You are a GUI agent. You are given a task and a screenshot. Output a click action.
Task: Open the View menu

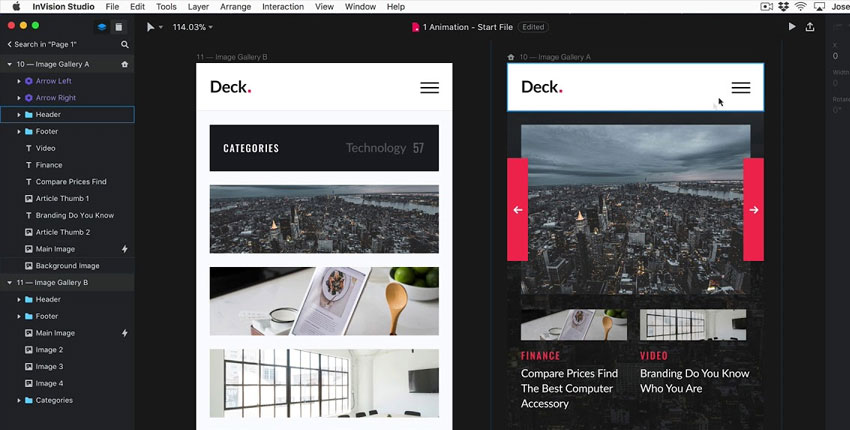click(324, 7)
